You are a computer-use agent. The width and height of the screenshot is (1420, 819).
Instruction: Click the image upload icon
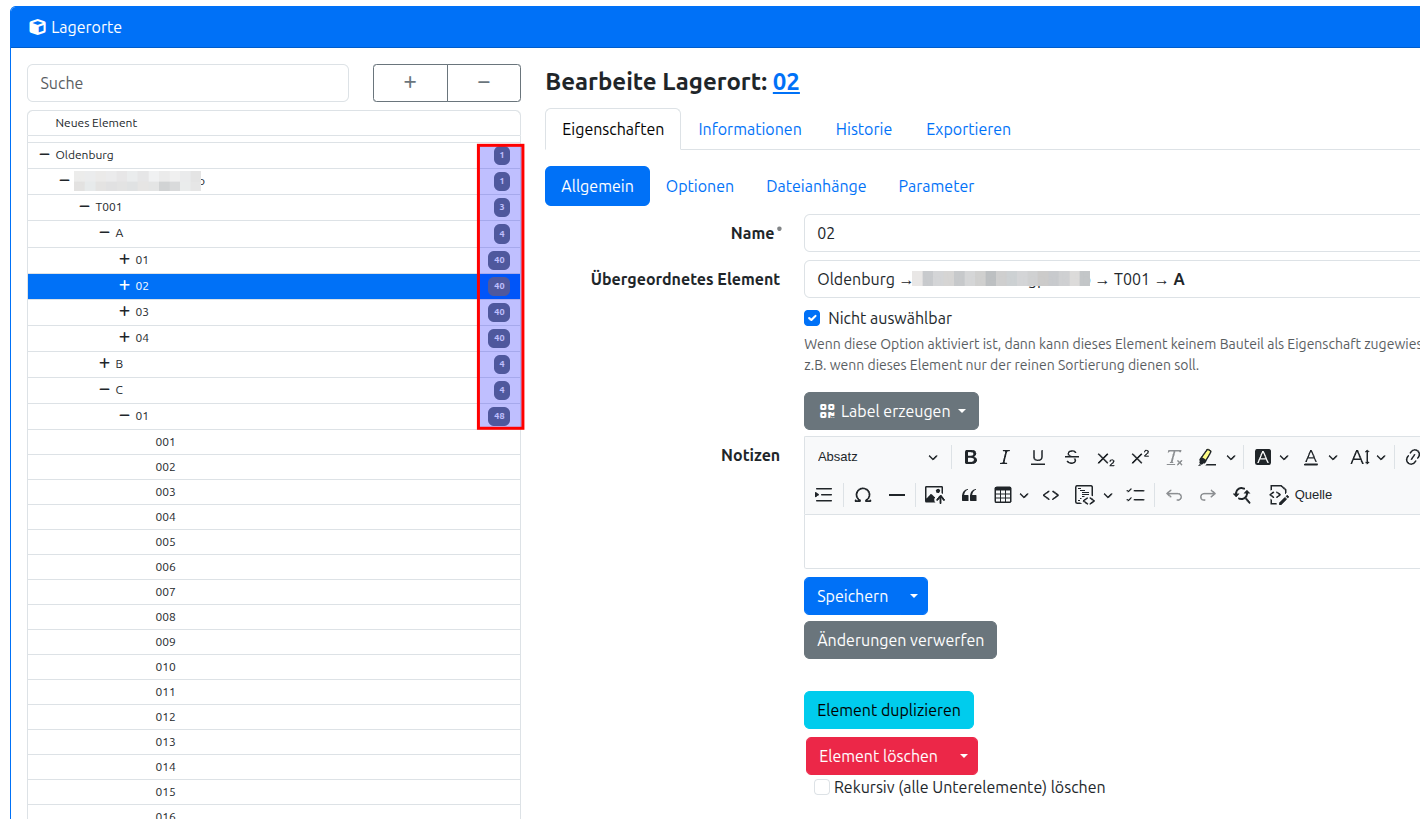point(934,495)
